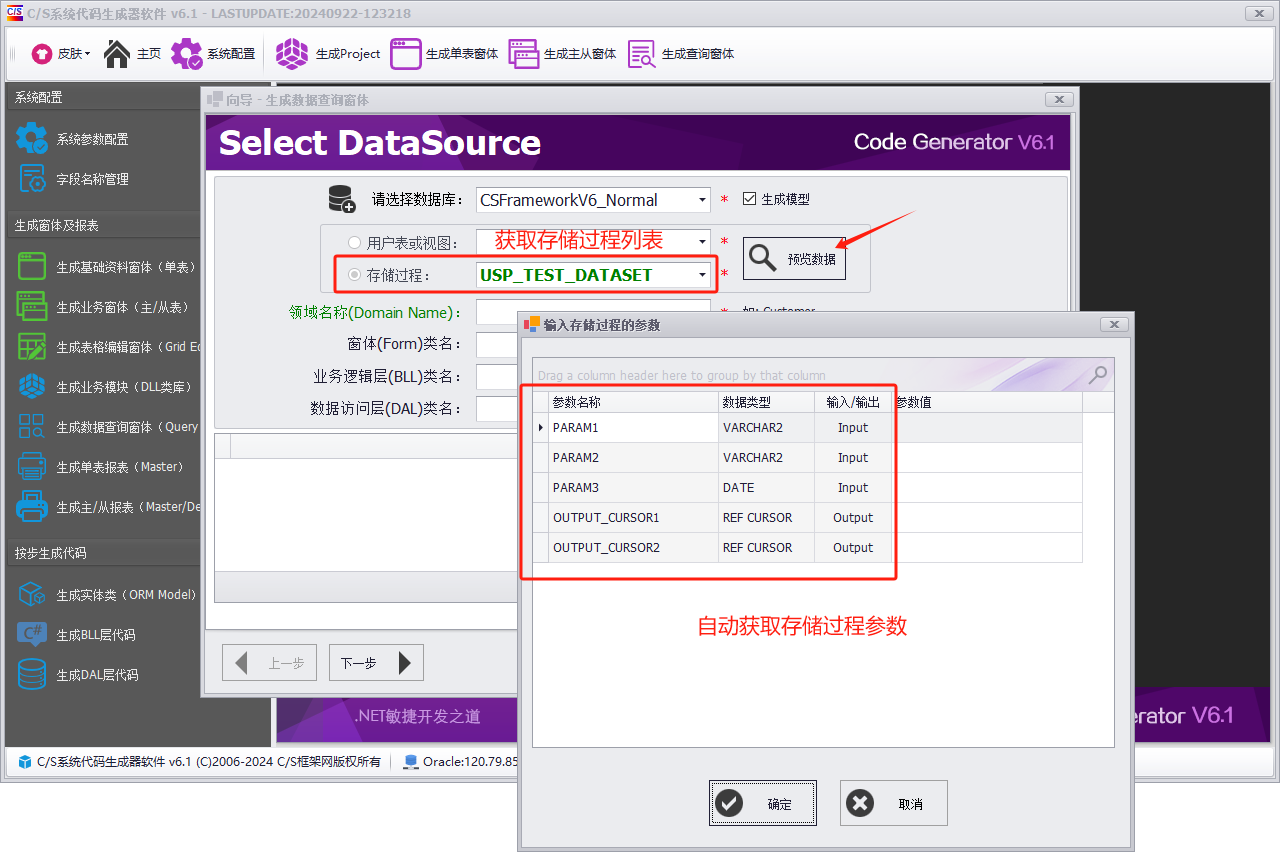Open the USP_TEST_DATASET stored procedure dropdown
This screenshot has width=1280, height=861.
point(703,275)
